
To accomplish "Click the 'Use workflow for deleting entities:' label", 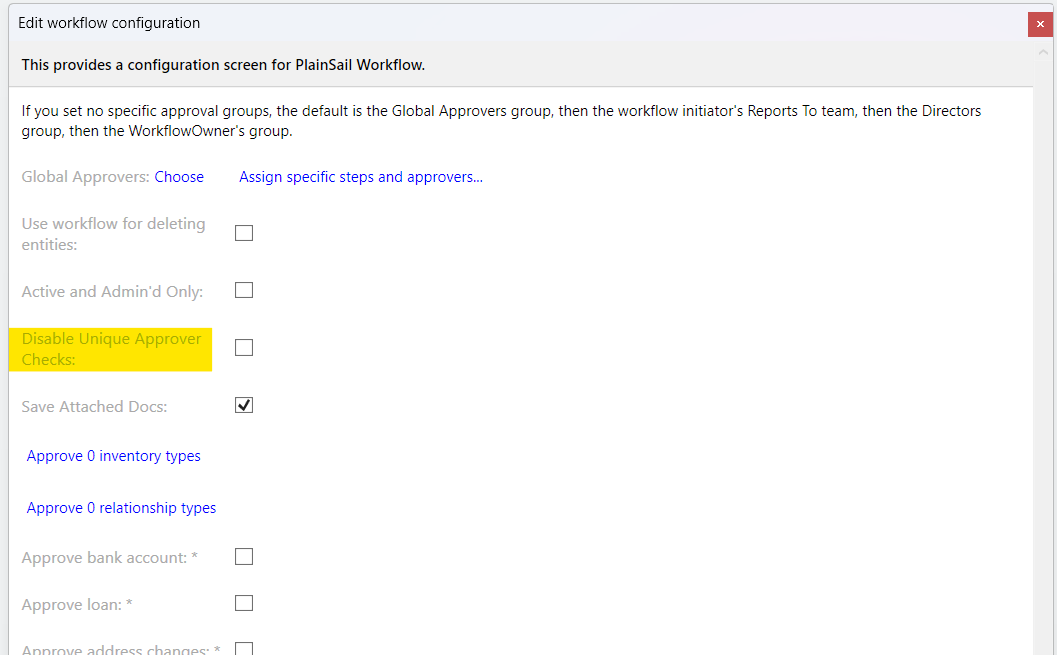I will click(113, 234).
